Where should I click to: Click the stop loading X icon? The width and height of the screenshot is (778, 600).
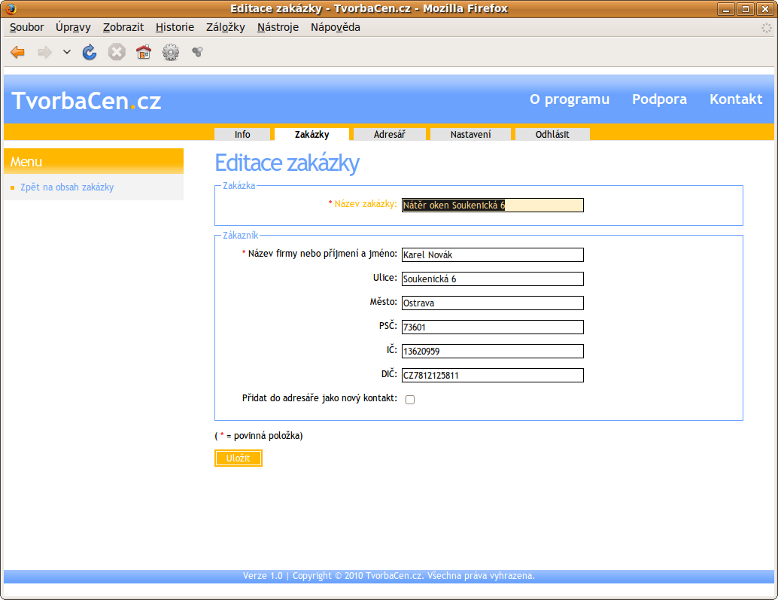[x=117, y=52]
